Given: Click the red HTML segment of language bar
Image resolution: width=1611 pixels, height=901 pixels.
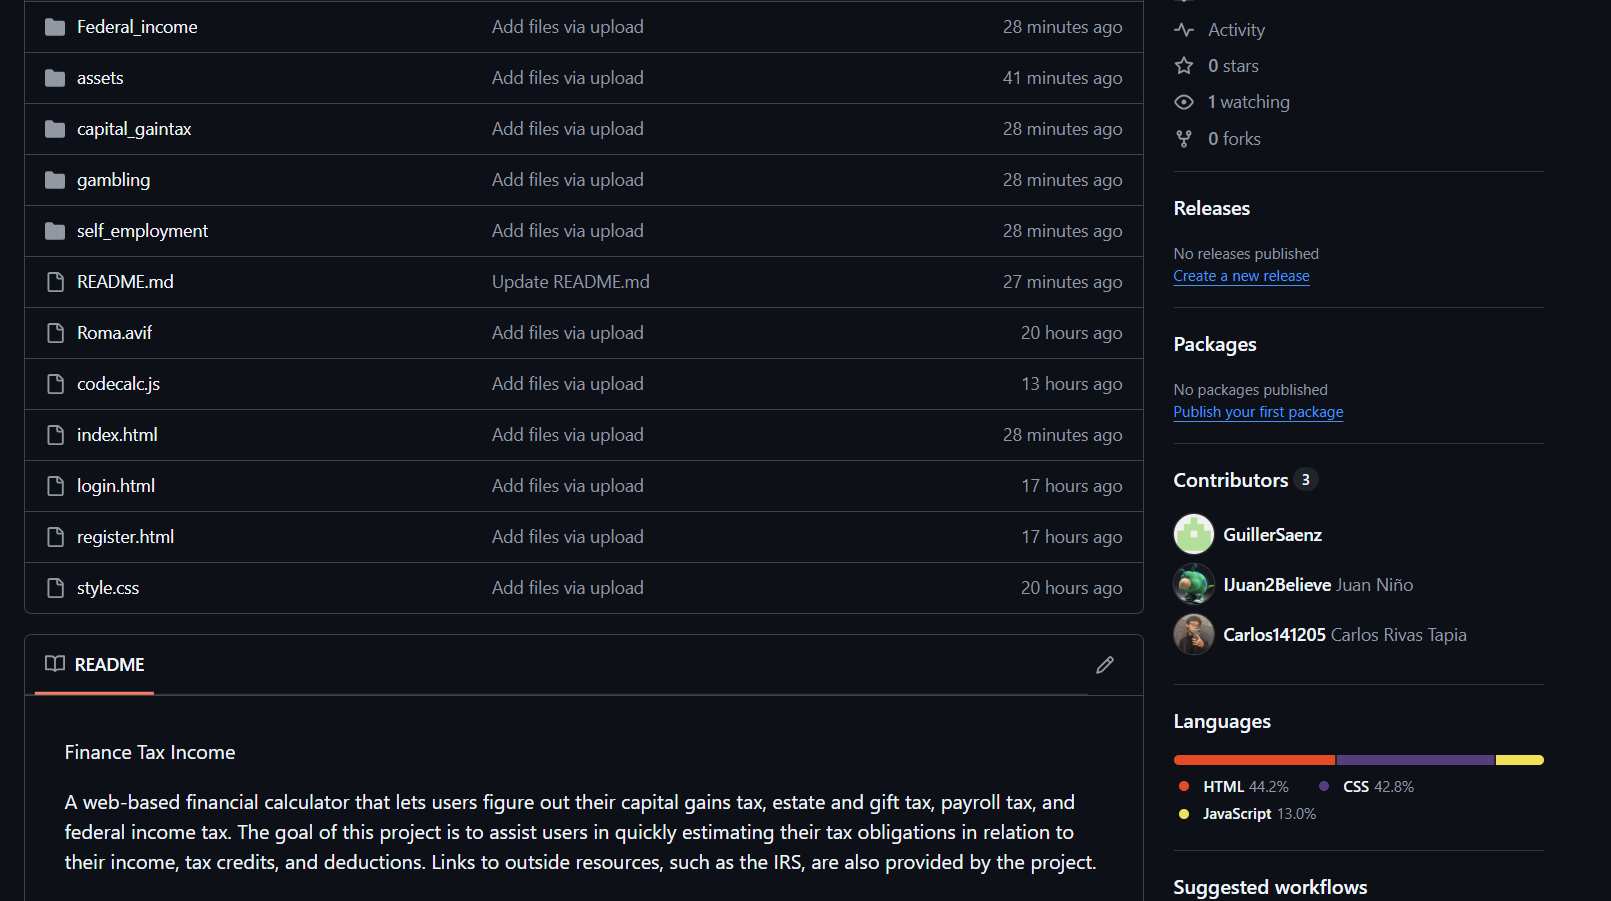Looking at the screenshot, I should (x=1254, y=760).
